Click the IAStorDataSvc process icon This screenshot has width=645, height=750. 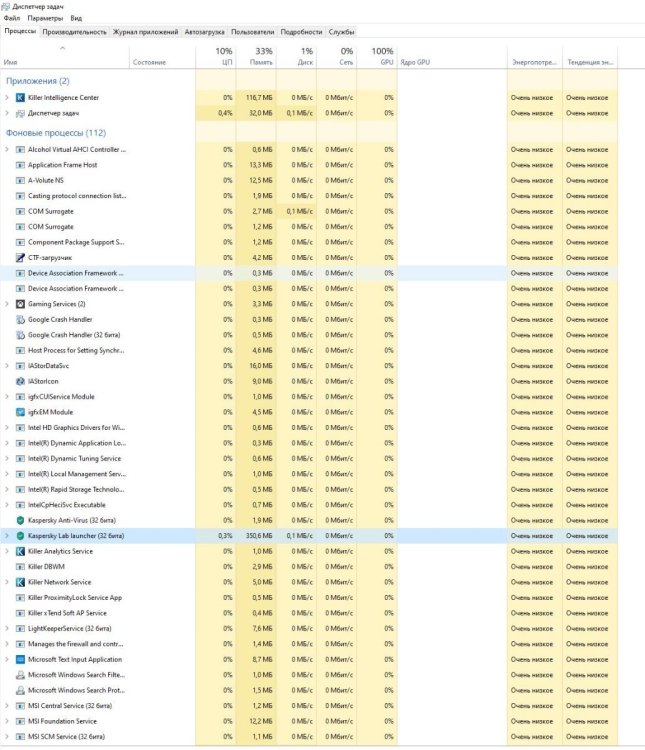click(20, 366)
